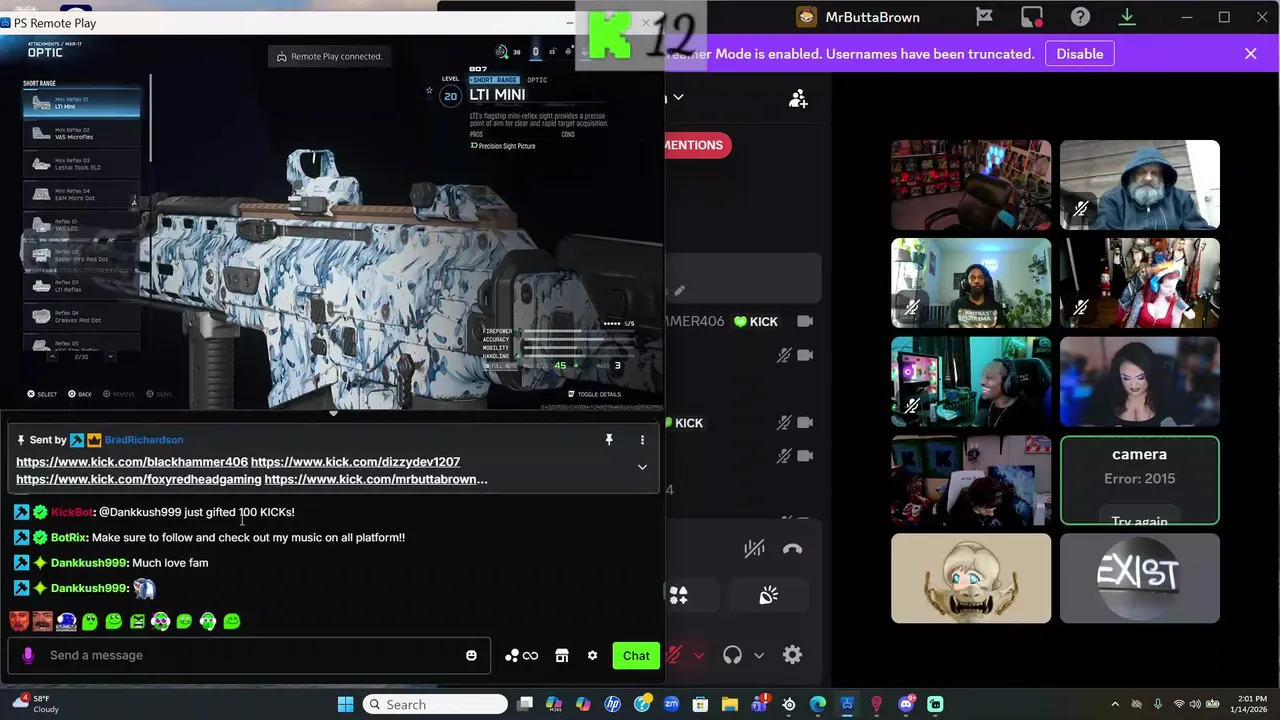
Task: Open the channel points infinity icon
Action: point(522,656)
